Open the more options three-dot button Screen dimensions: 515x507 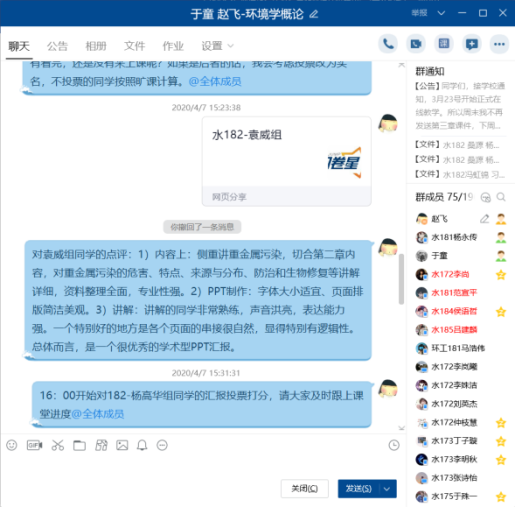499,44
